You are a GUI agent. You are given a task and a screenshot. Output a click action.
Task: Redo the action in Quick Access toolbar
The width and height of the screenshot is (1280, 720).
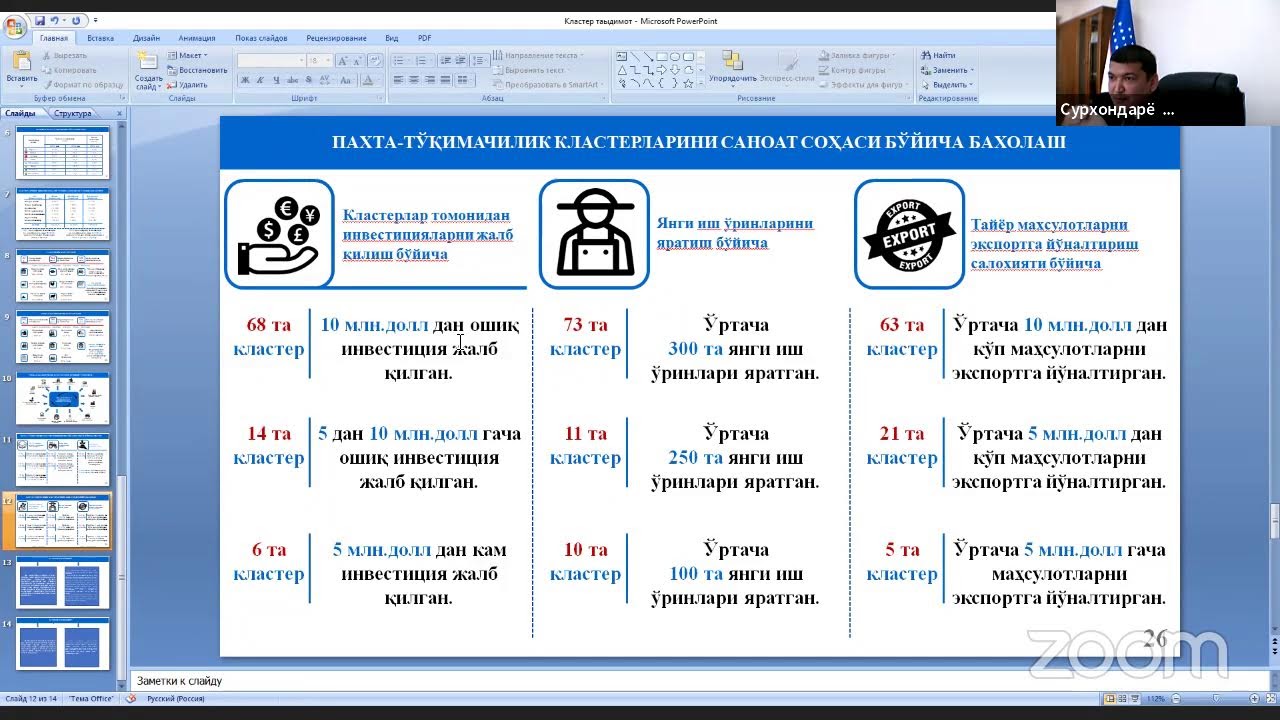click(75, 20)
